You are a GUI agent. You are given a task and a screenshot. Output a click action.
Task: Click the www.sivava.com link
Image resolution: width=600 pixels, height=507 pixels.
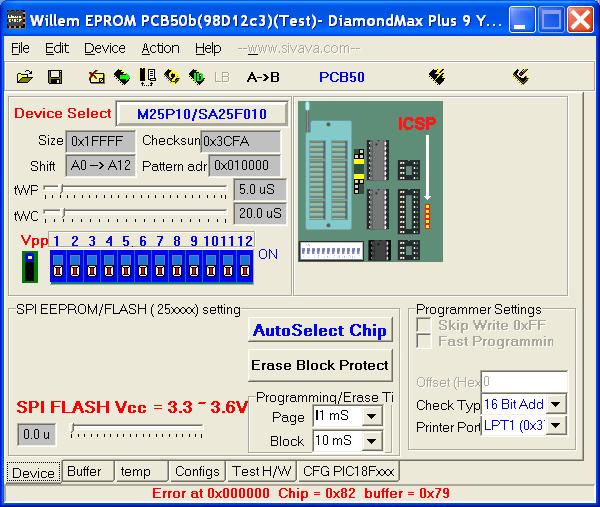tap(299, 49)
